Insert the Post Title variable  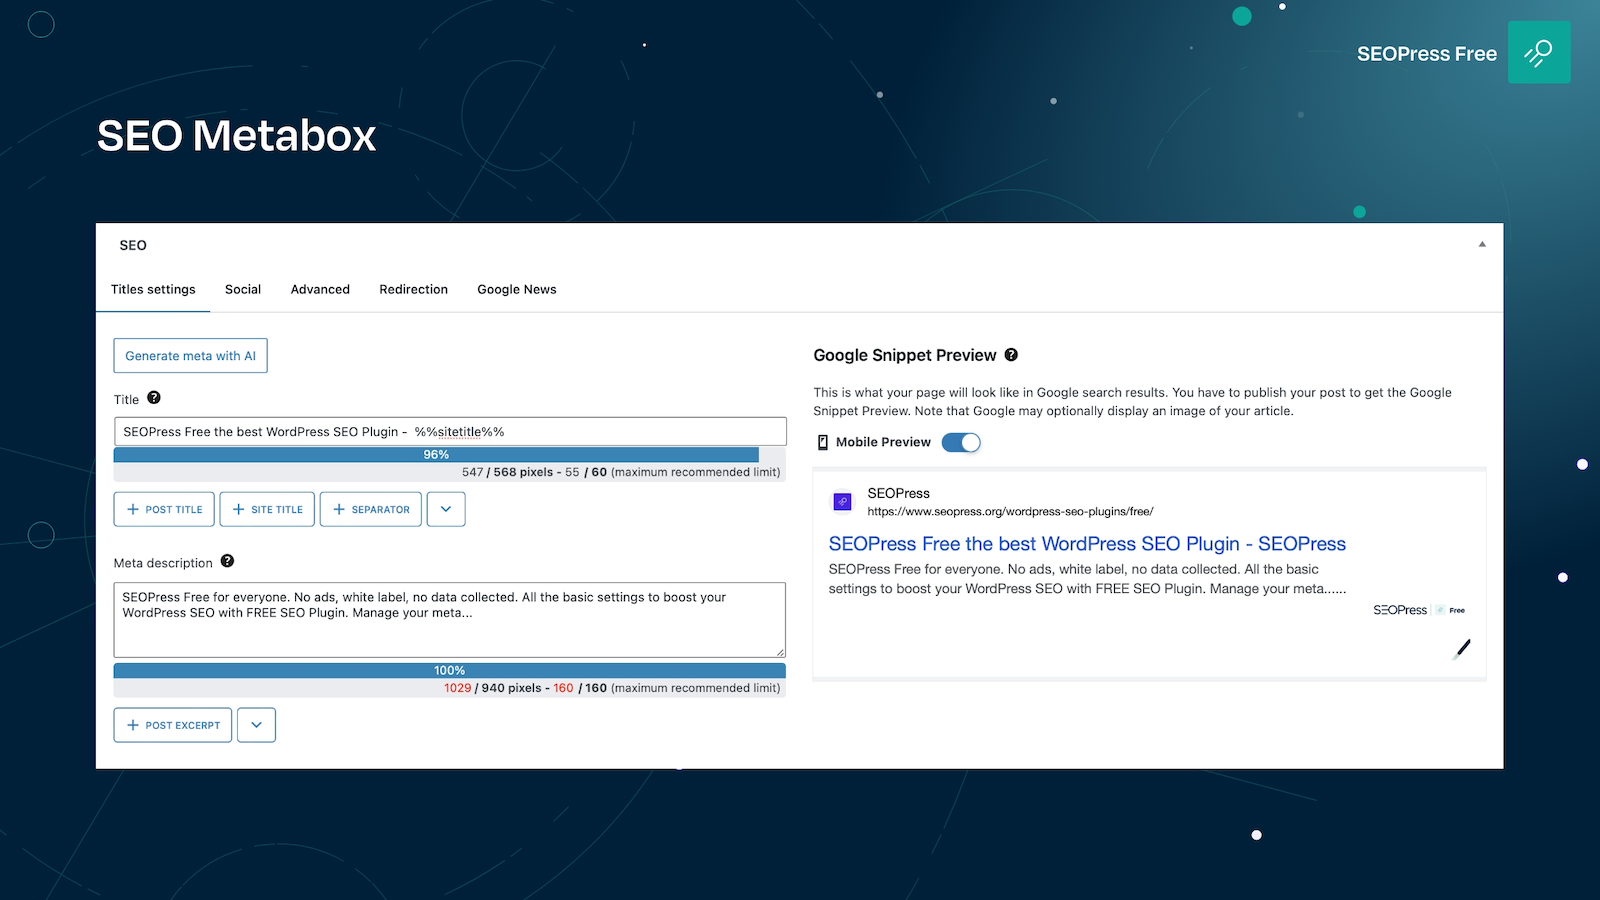[x=164, y=509]
